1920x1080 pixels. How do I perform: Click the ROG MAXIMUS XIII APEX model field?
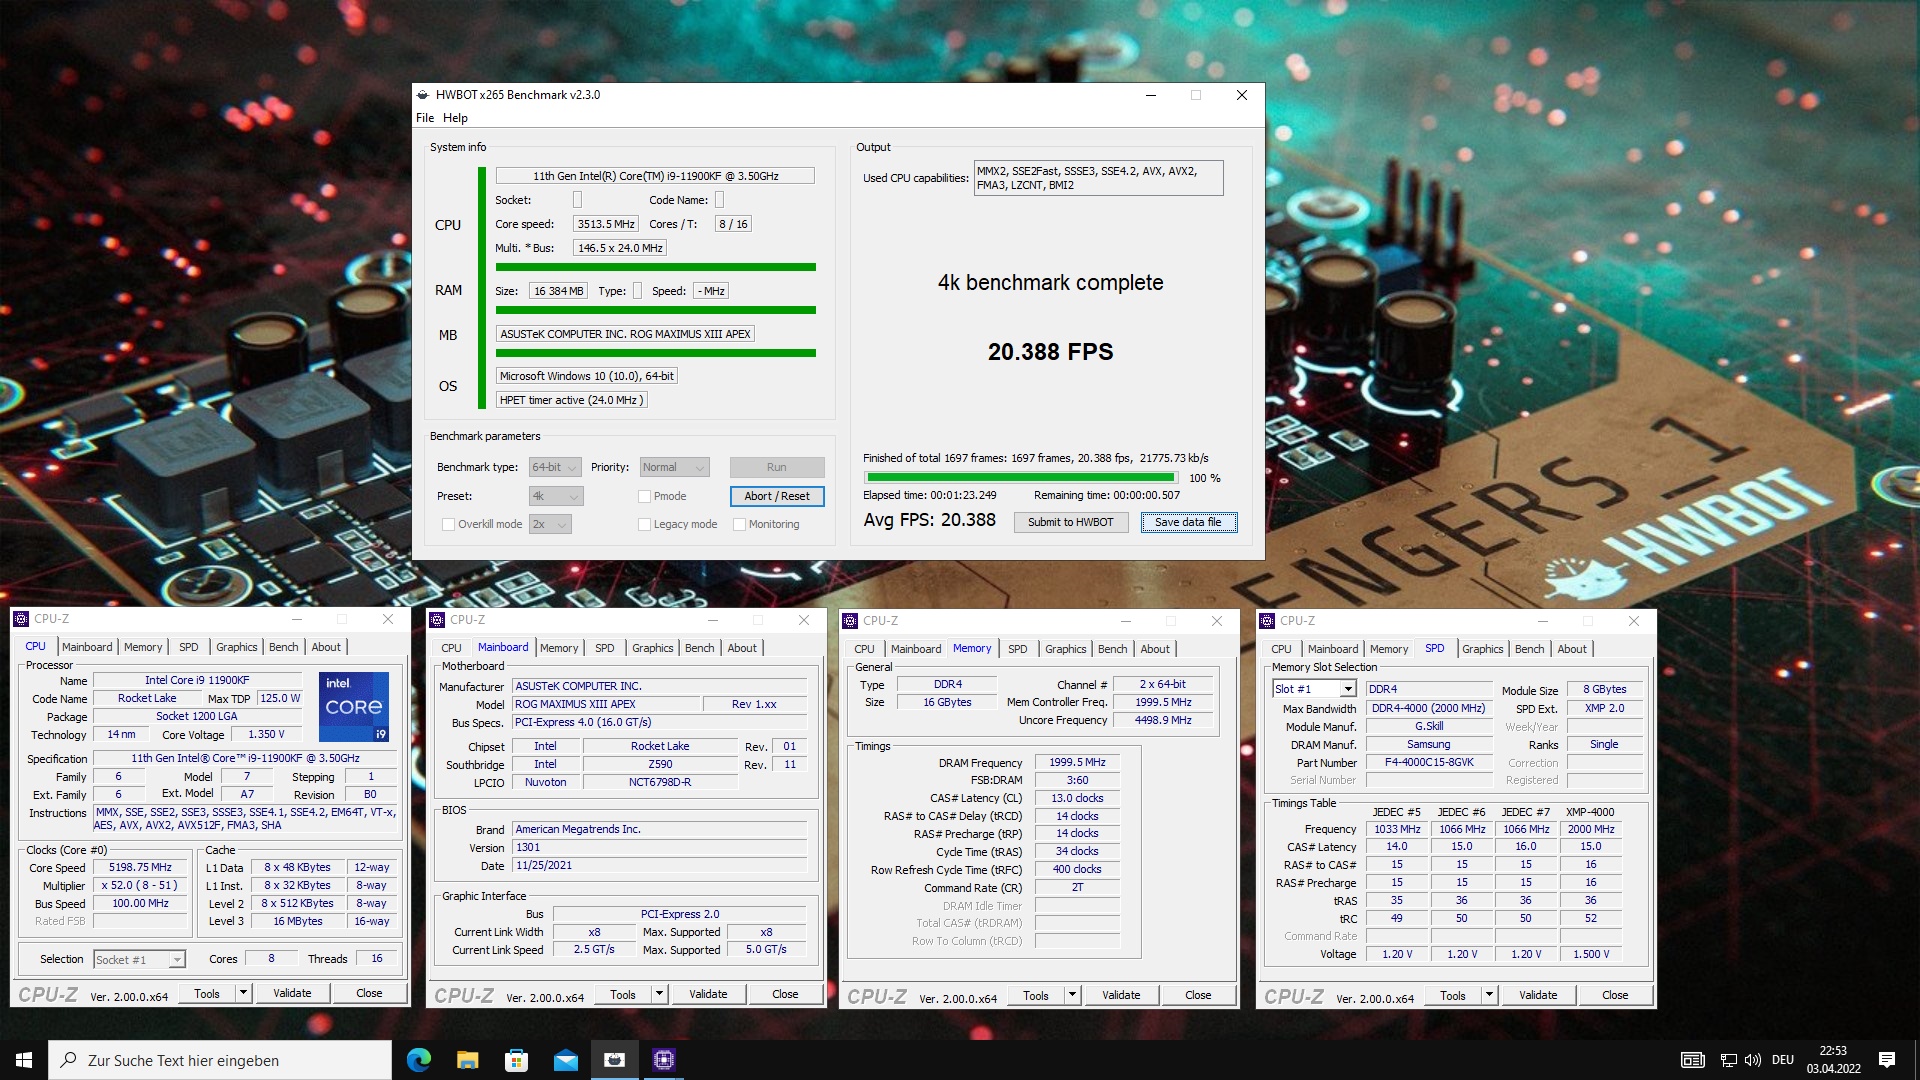605,704
